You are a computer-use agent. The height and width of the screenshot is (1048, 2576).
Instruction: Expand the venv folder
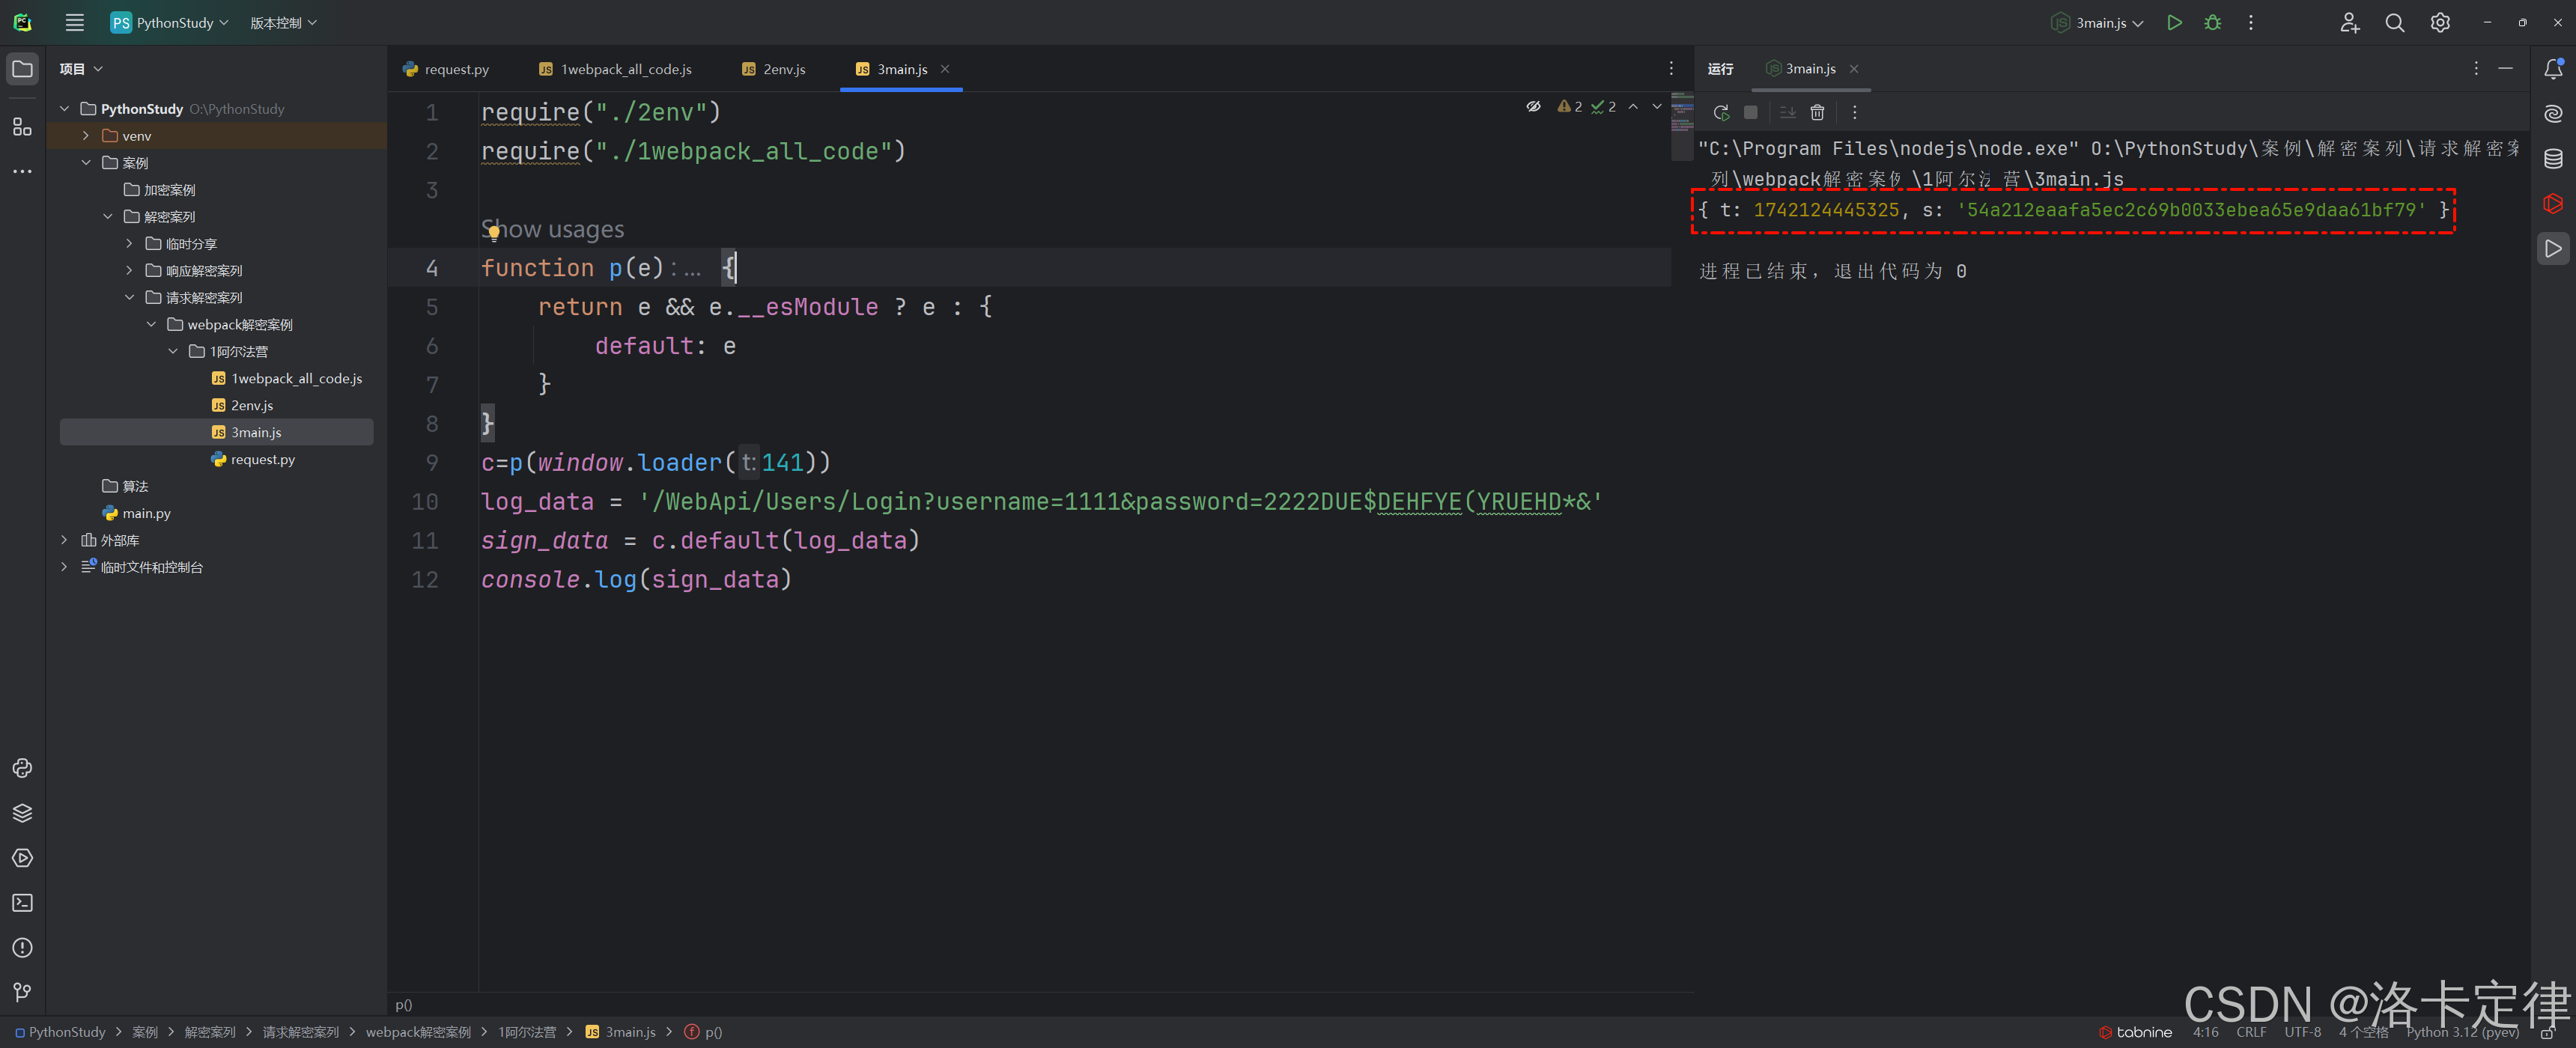tap(86, 136)
